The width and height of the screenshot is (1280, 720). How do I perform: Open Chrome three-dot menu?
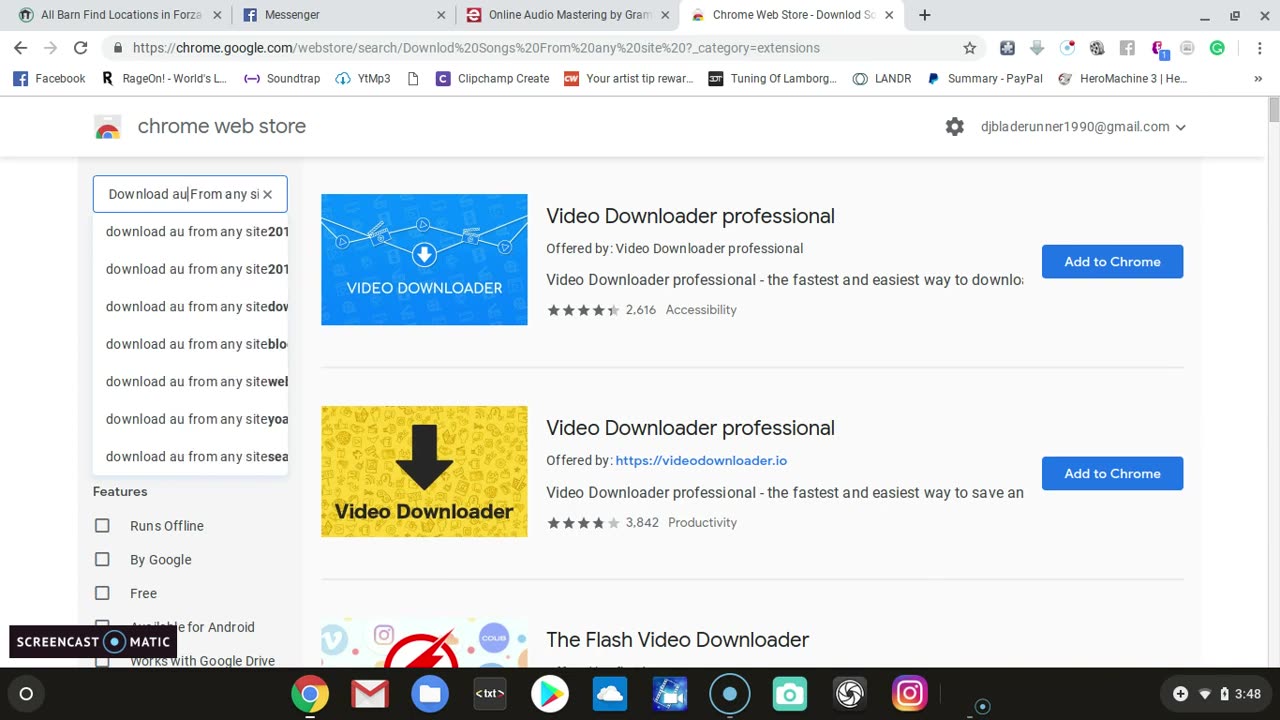(x=1259, y=48)
